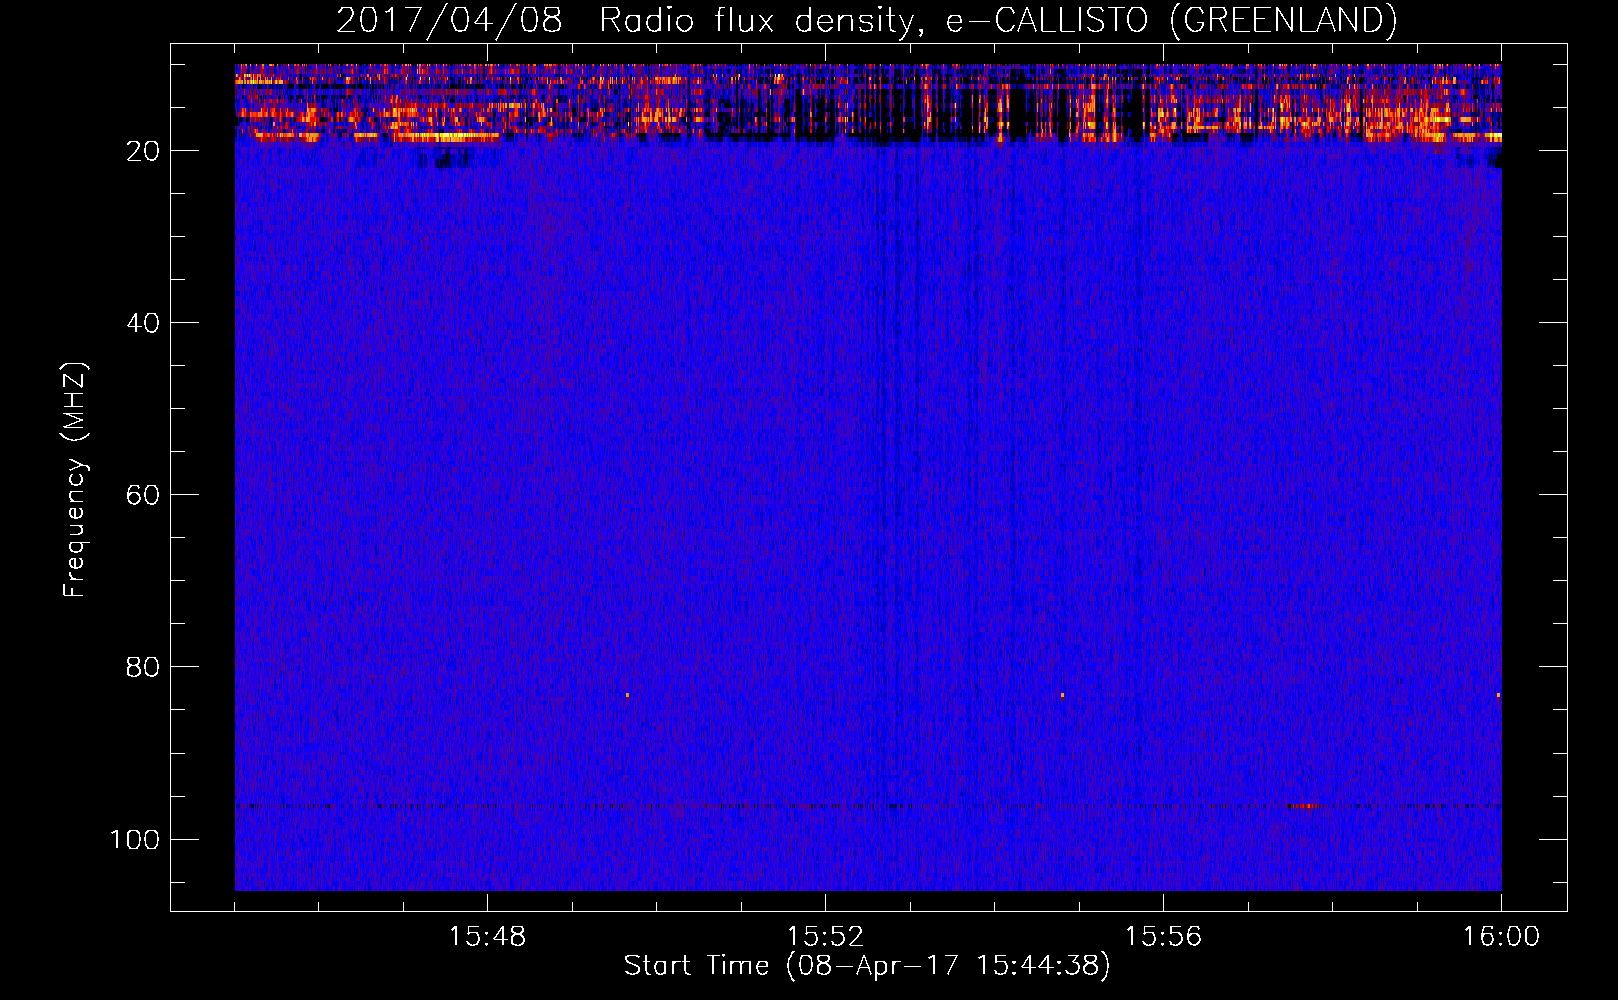Click the 15:56 time tick label
This screenshot has height=1000, width=1618.
(x=1163, y=936)
